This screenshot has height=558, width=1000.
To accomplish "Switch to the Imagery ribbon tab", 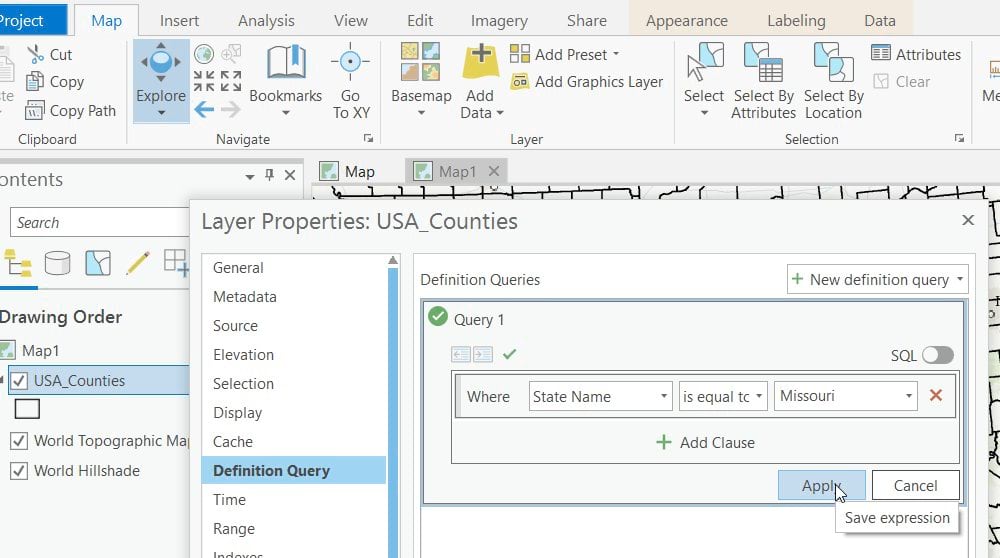I will (x=499, y=21).
